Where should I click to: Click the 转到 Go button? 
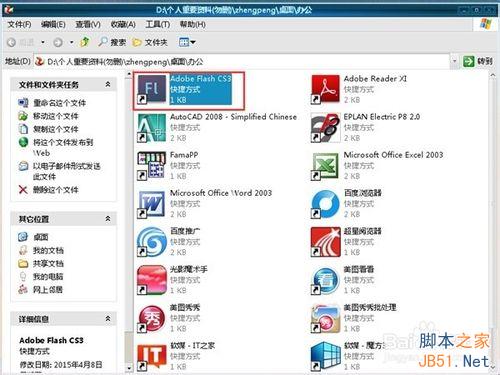[478, 61]
